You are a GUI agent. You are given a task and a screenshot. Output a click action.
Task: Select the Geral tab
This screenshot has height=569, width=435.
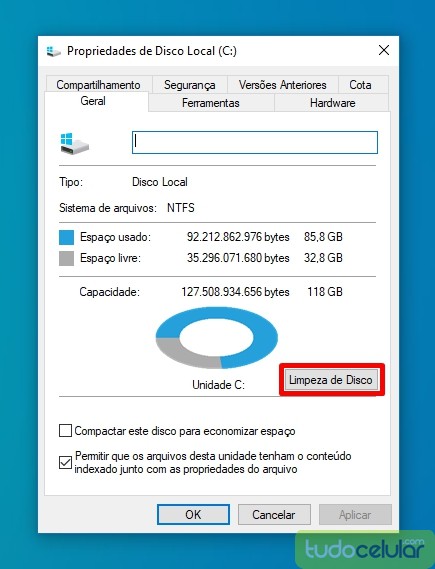(x=93, y=101)
